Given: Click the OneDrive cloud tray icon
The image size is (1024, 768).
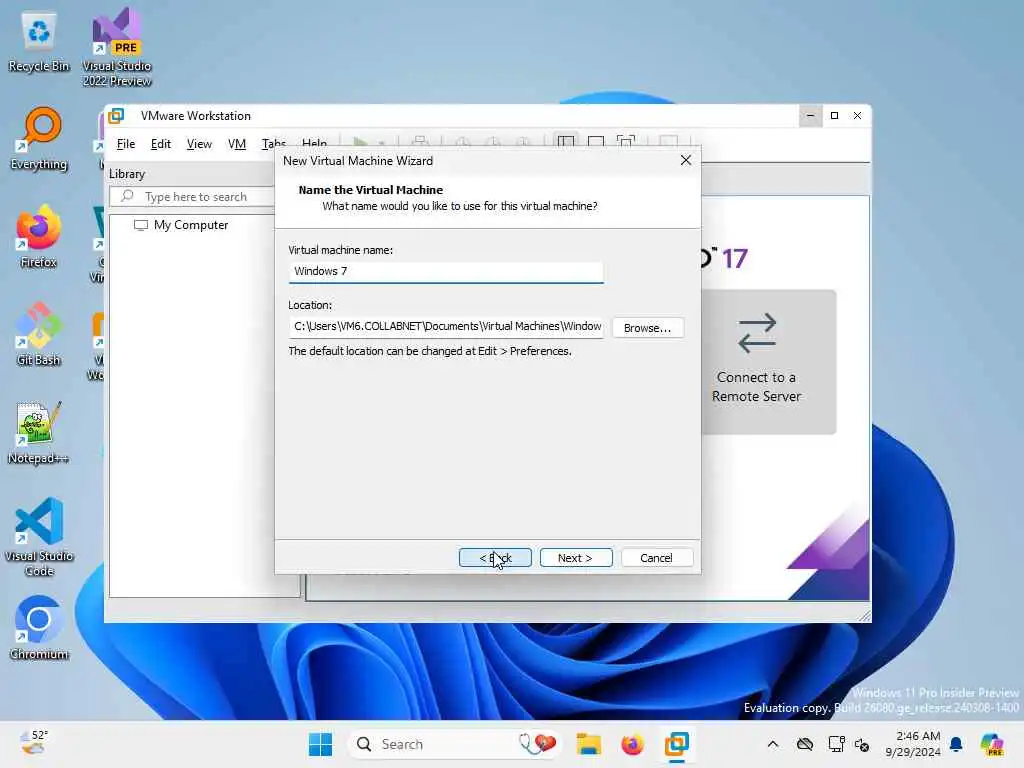Looking at the screenshot, I should tap(805, 744).
